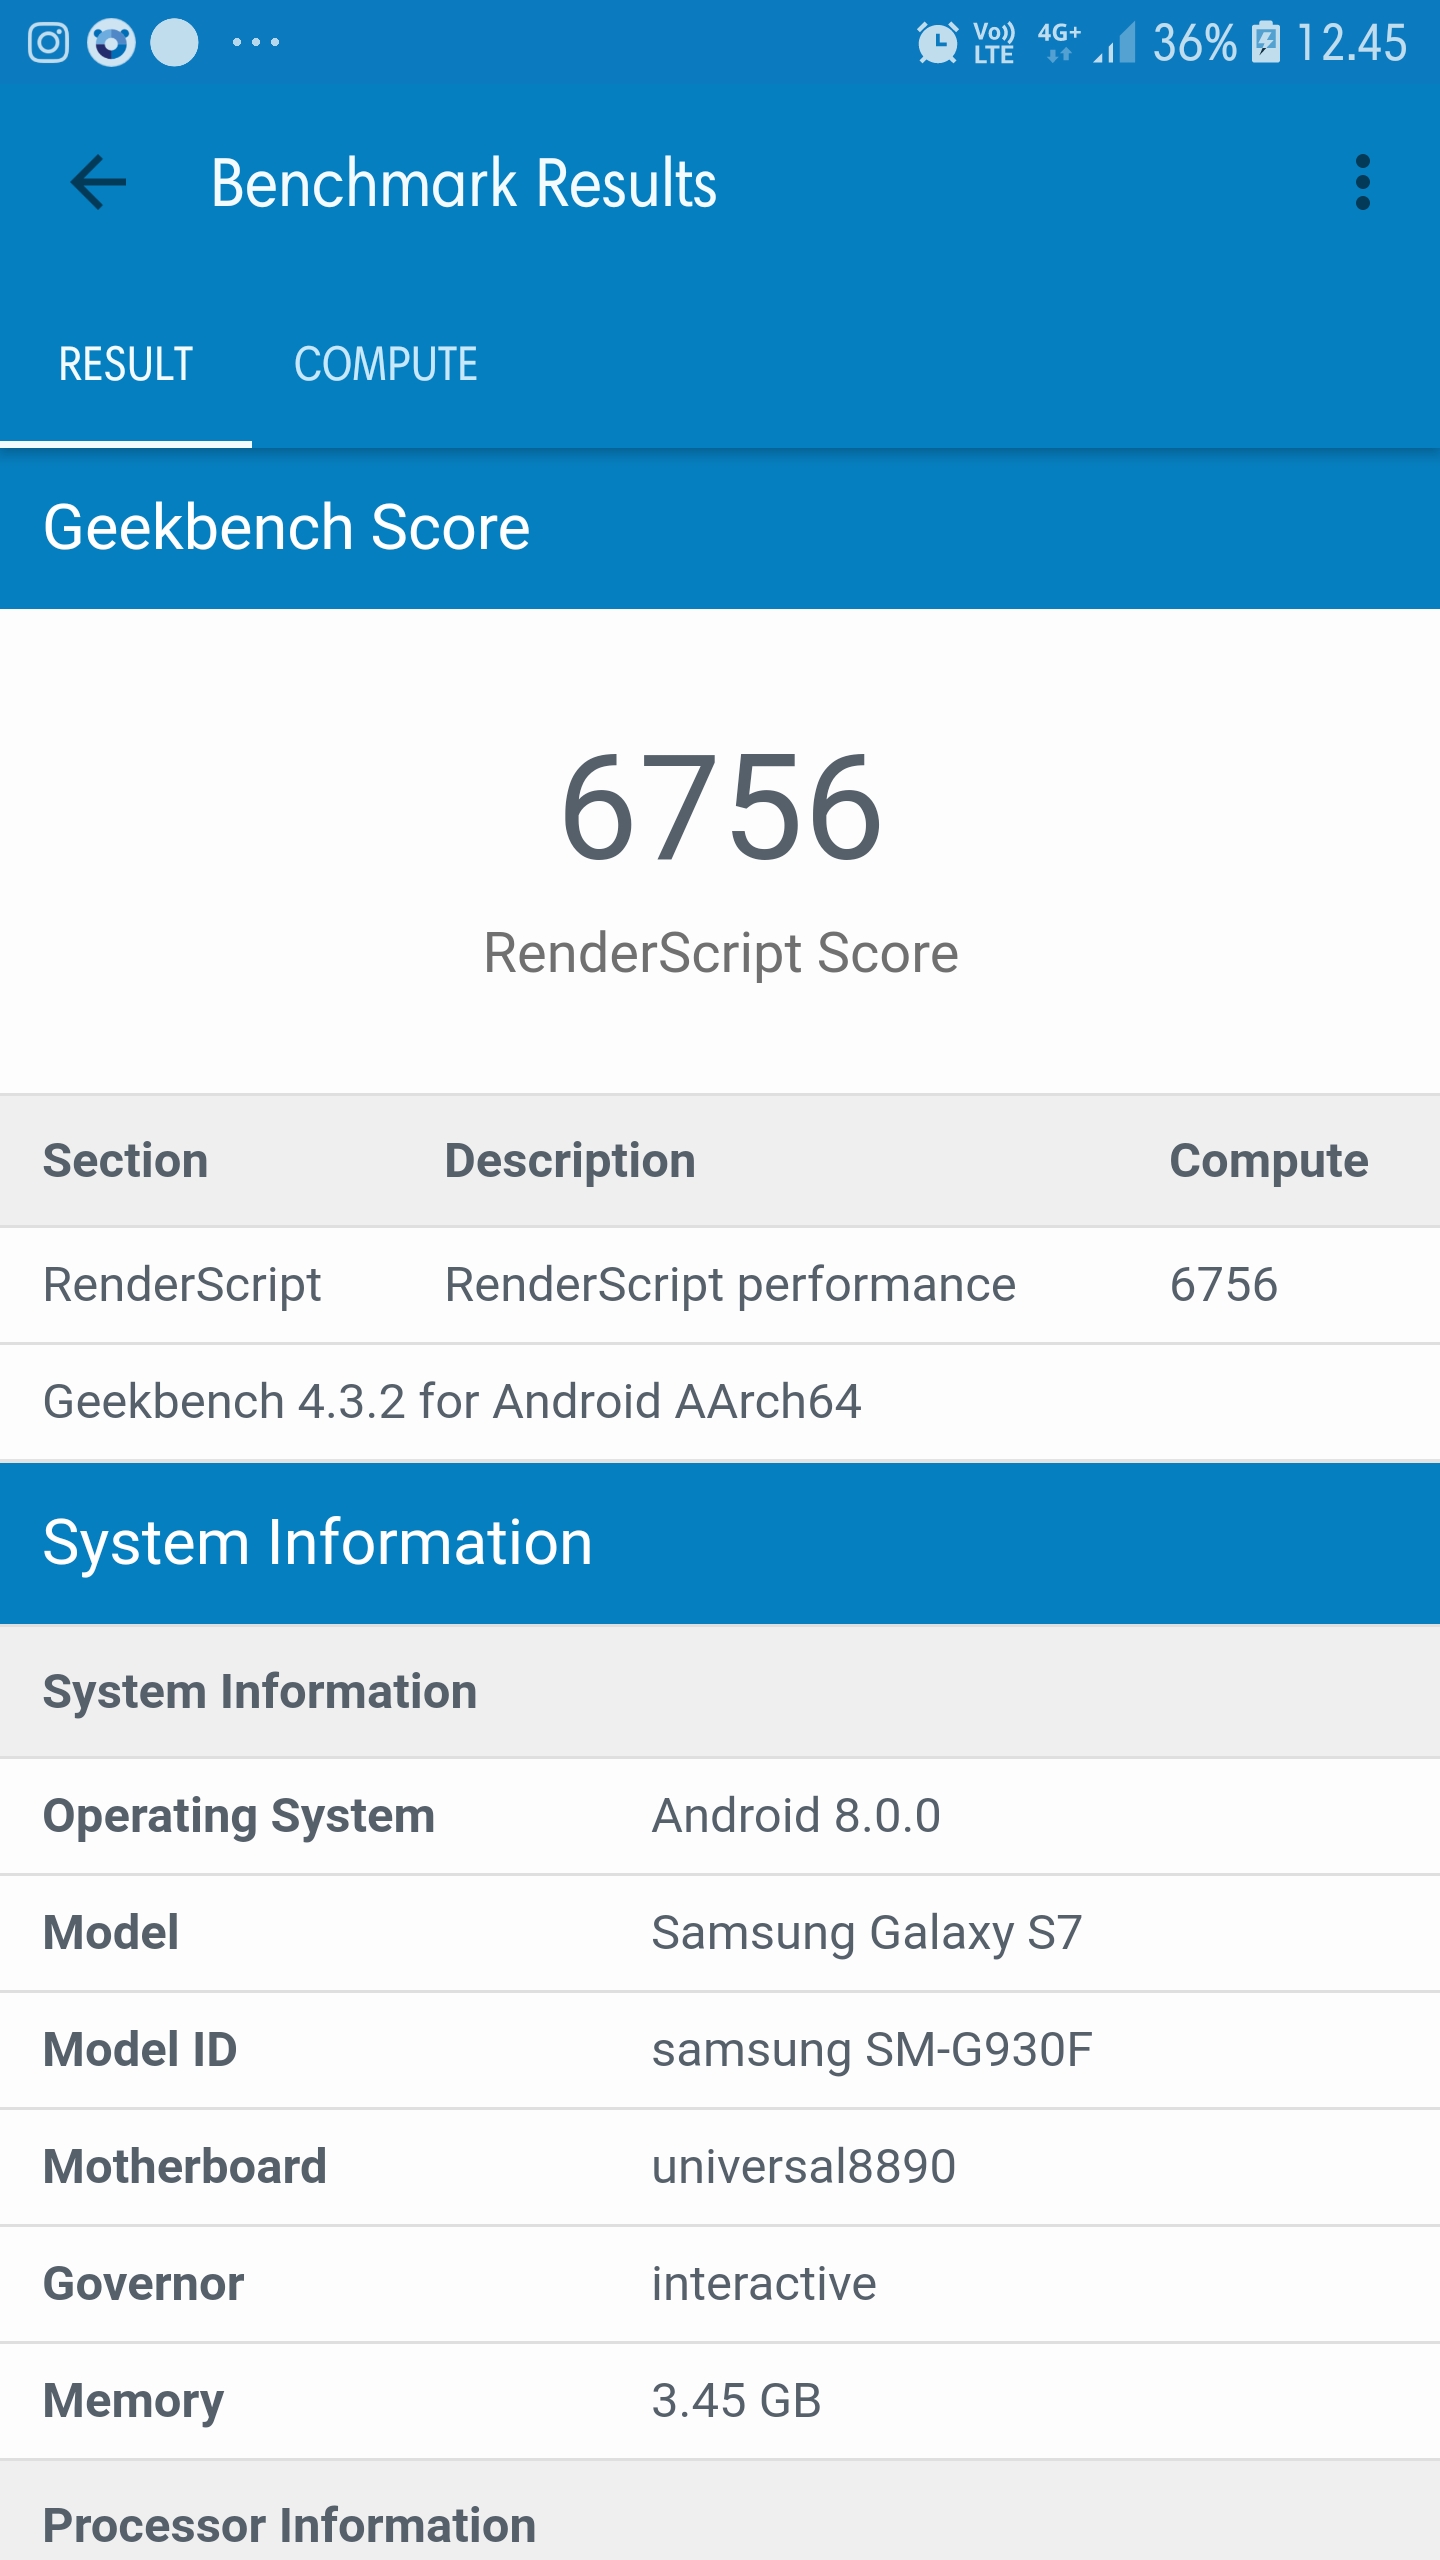Tap the notification icon next to Instagram
1440x2560 pixels.
[111, 43]
